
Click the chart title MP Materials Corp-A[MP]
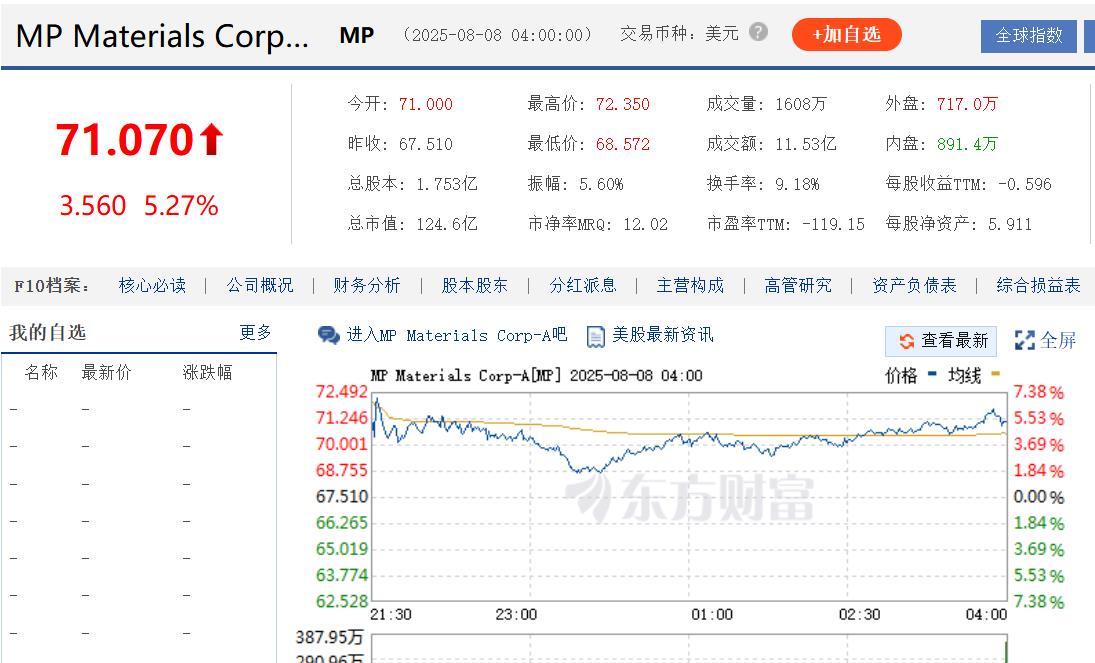pos(466,375)
